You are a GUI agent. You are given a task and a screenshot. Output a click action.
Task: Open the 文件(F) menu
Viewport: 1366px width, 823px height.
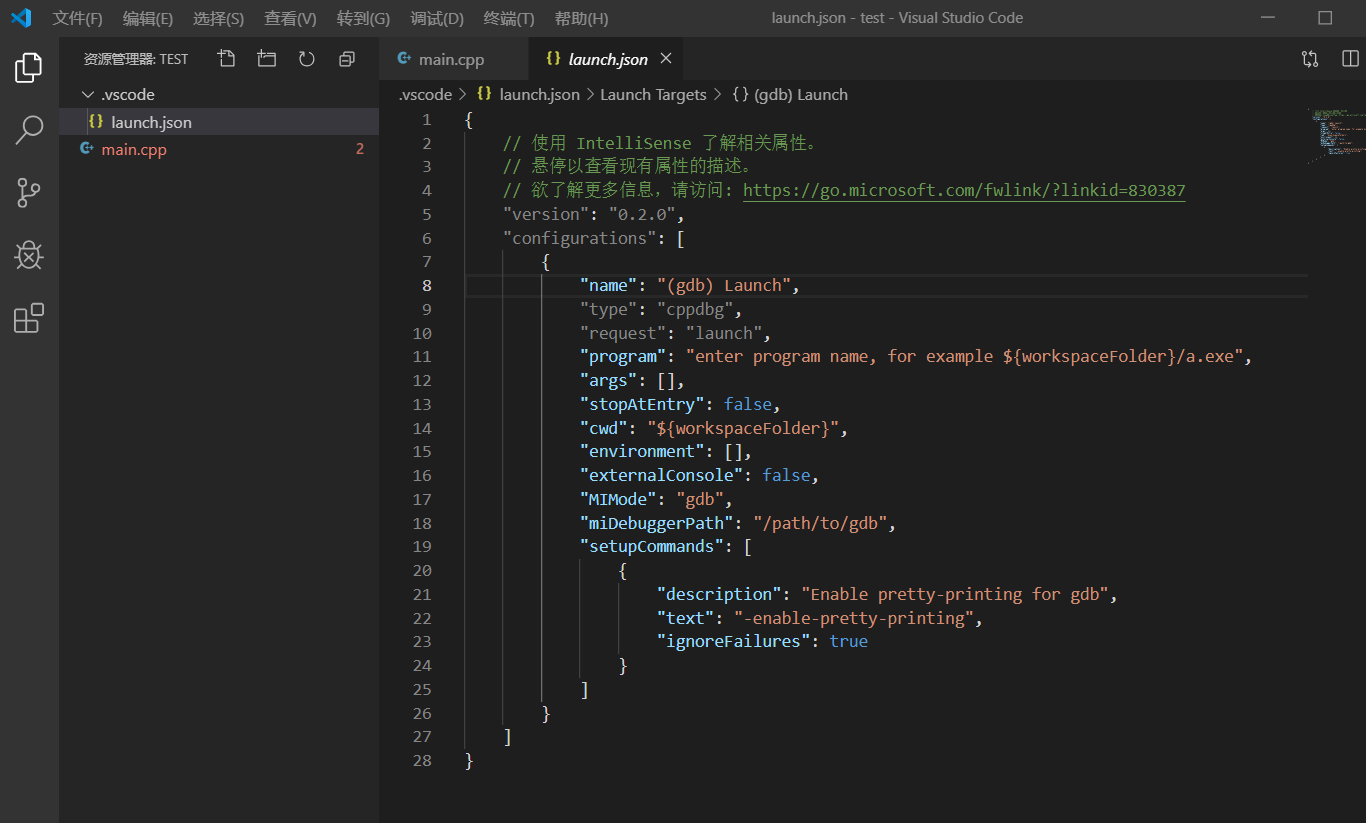(78, 18)
